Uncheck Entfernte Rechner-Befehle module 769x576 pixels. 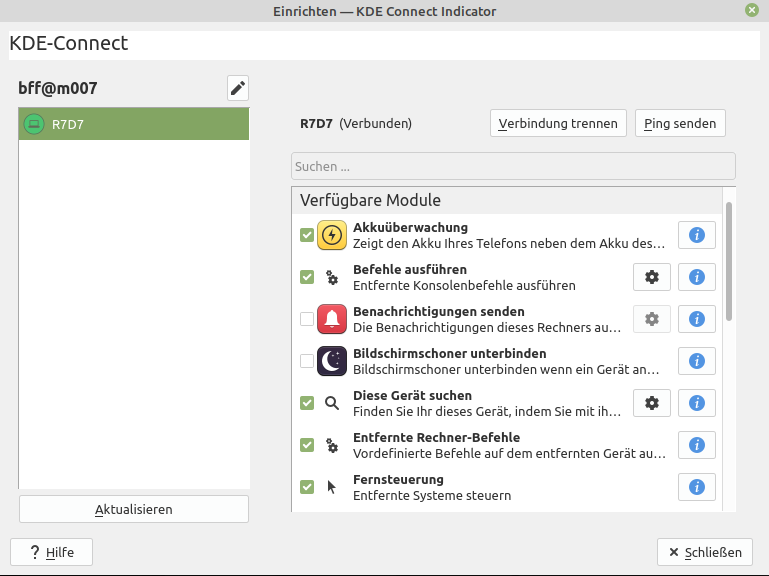pyautogui.click(x=307, y=445)
